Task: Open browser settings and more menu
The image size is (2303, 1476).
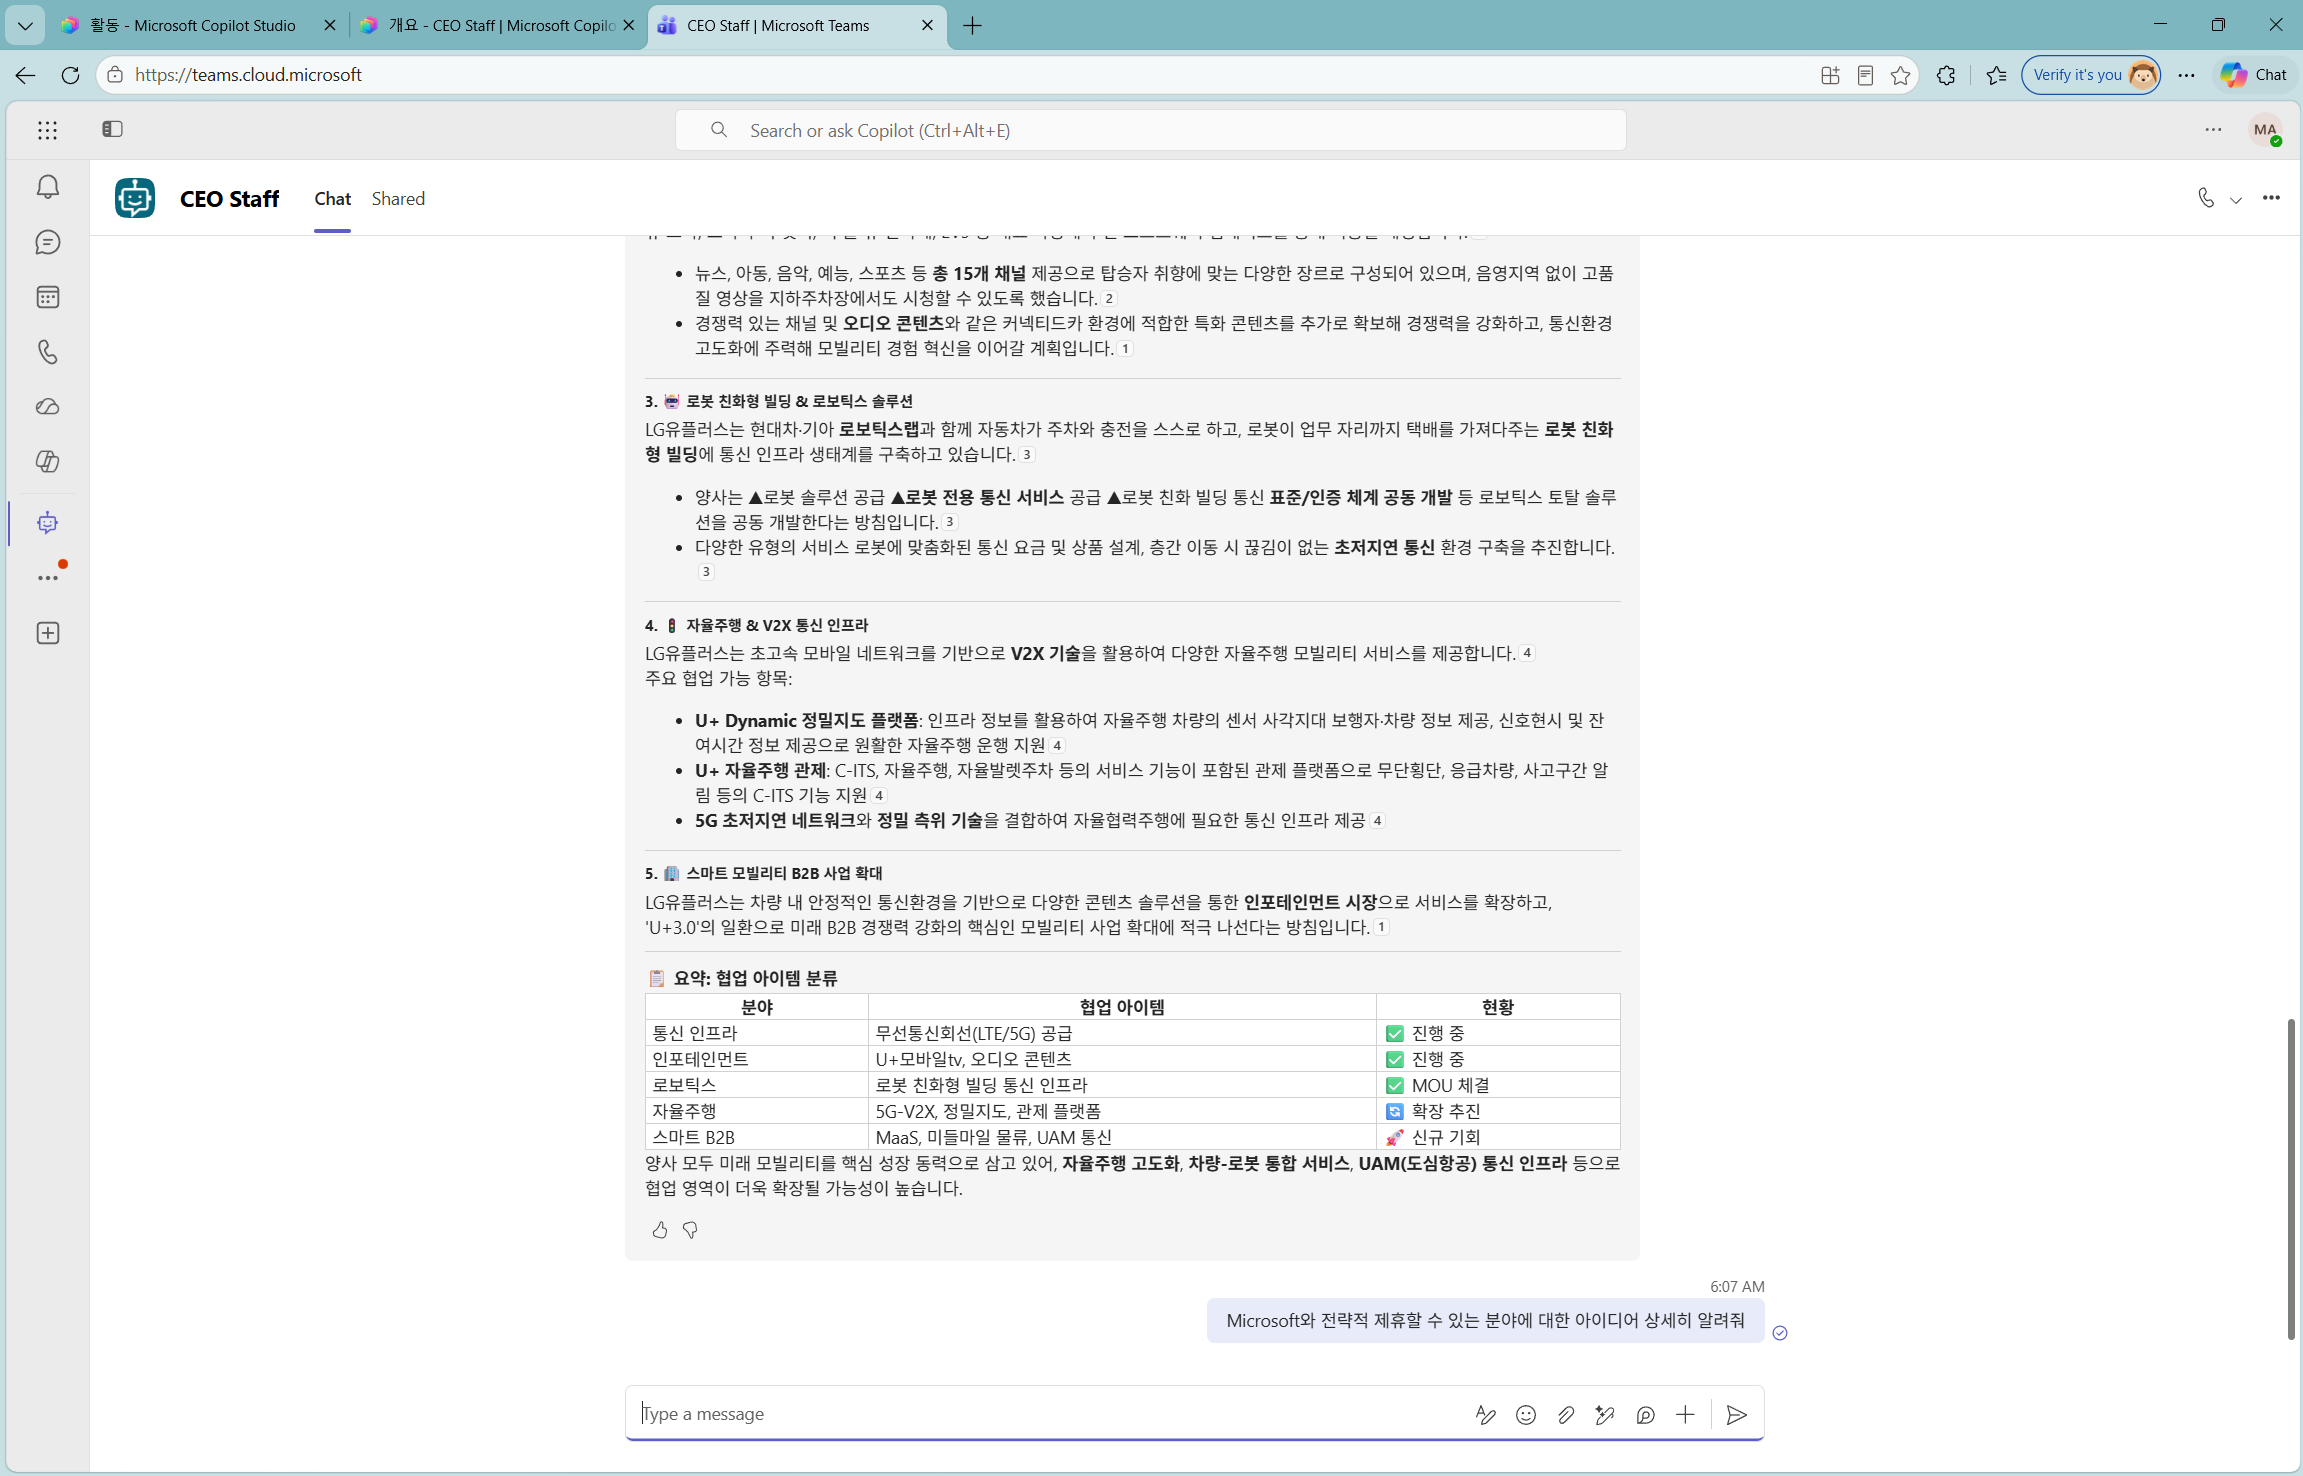Action: coord(2187,75)
